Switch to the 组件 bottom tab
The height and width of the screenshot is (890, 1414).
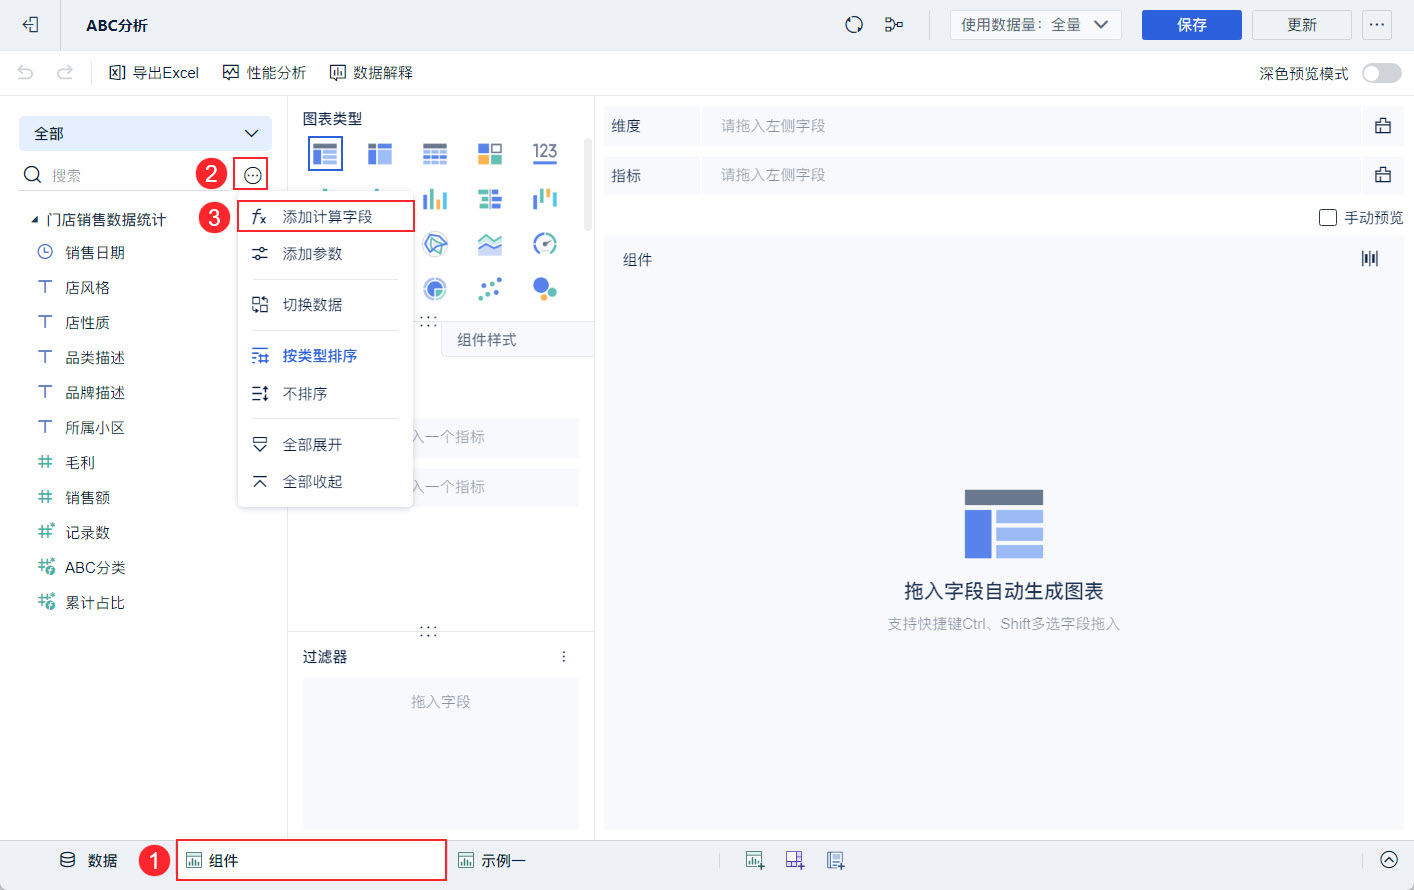tap(311, 860)
